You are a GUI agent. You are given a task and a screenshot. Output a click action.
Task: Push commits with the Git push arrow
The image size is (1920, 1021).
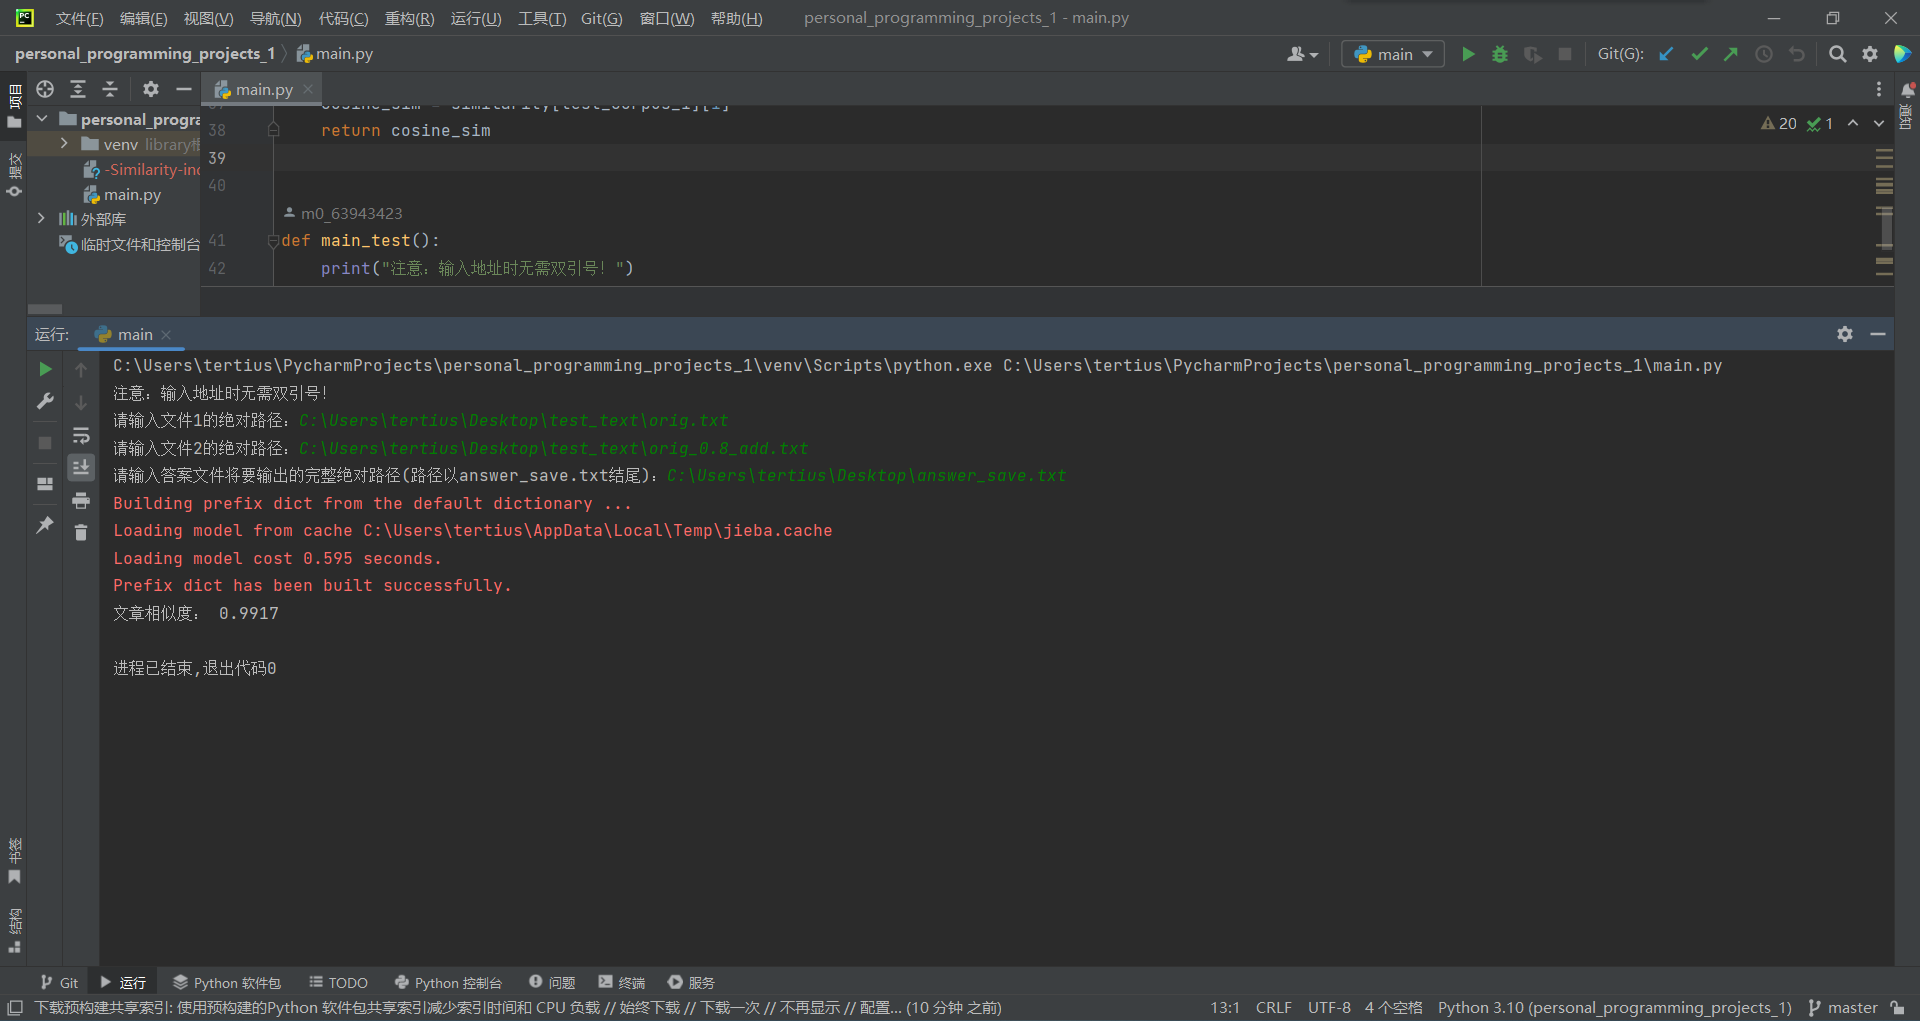coord(1731,54)
